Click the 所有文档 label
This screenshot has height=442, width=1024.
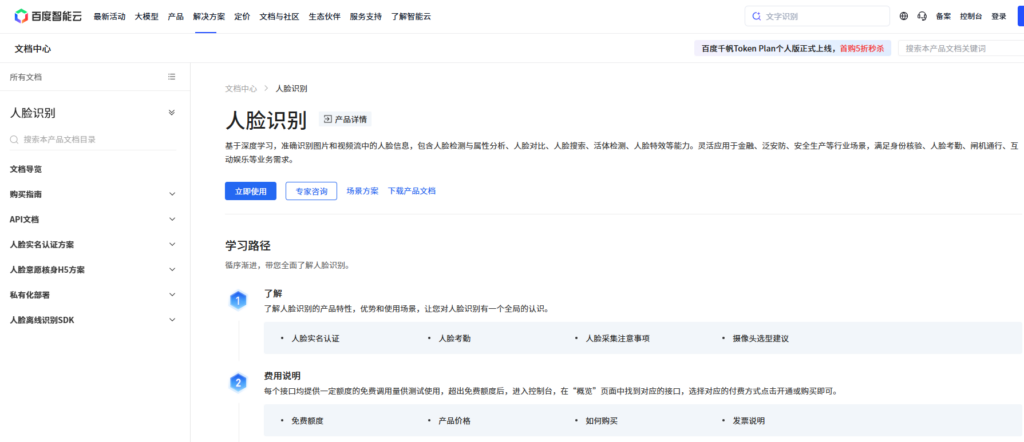[x=25, y=77]
